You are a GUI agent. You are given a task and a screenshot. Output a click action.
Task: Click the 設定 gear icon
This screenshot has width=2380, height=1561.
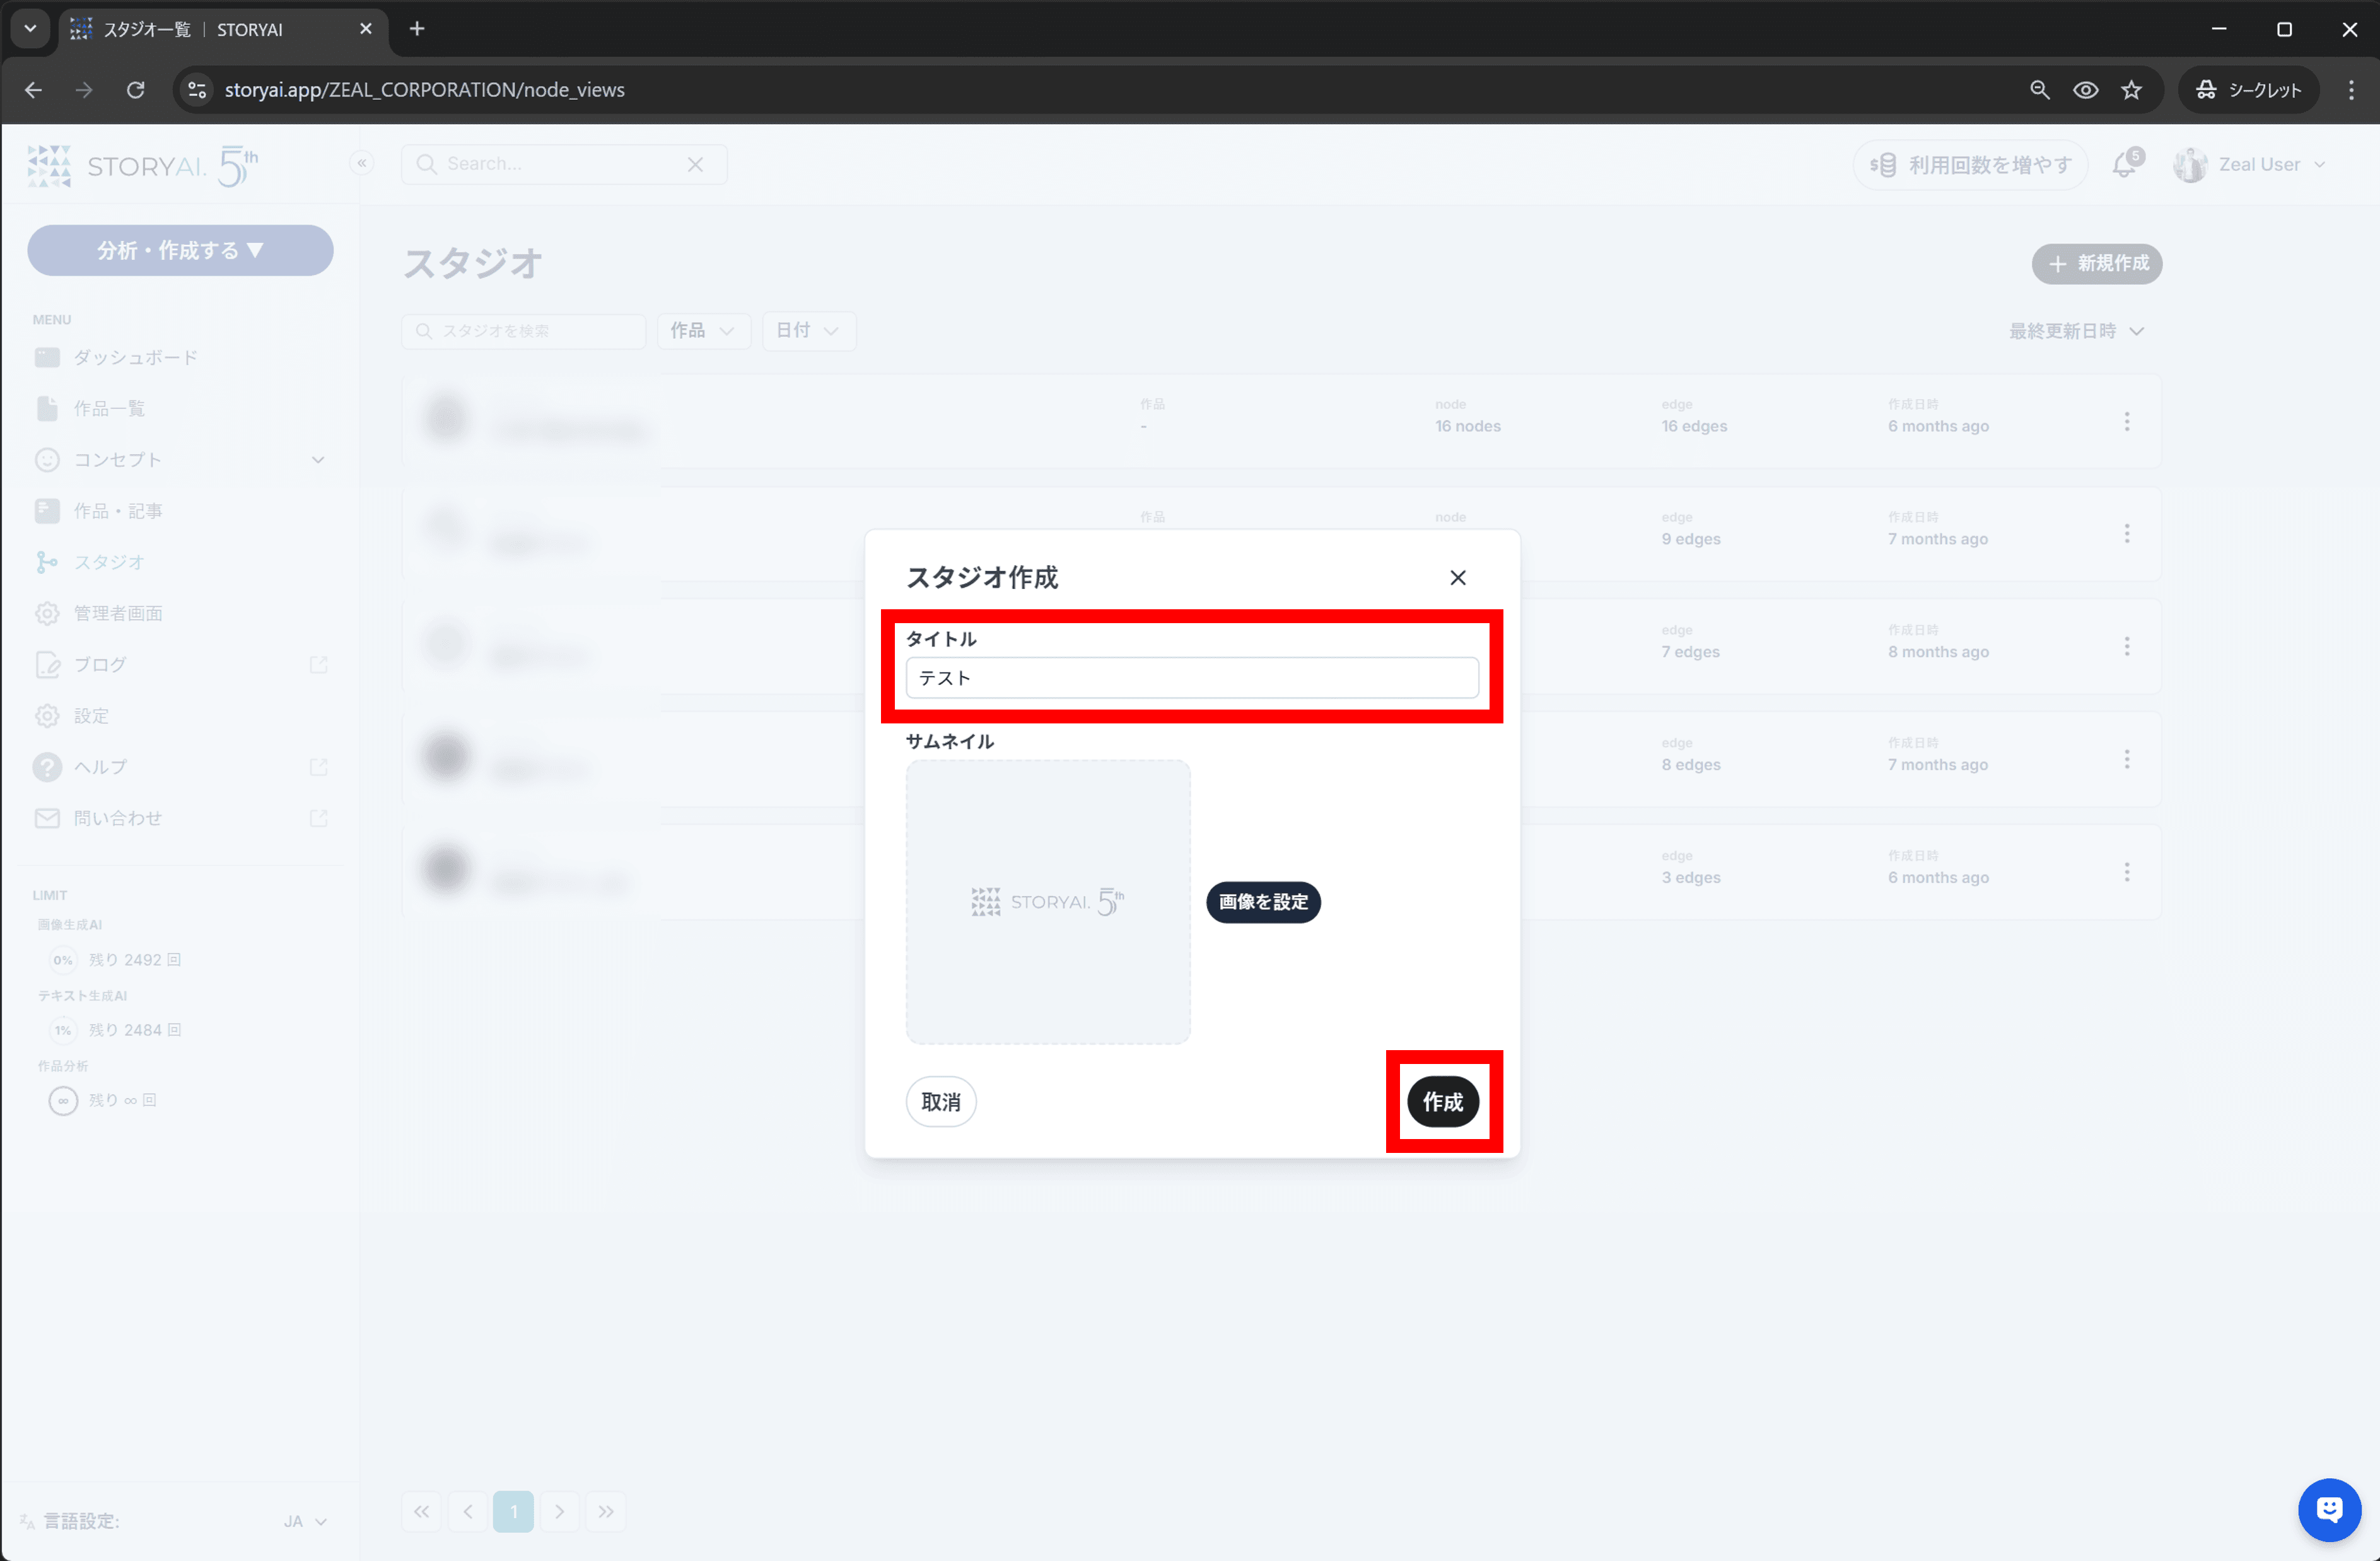tap(47, 715)
